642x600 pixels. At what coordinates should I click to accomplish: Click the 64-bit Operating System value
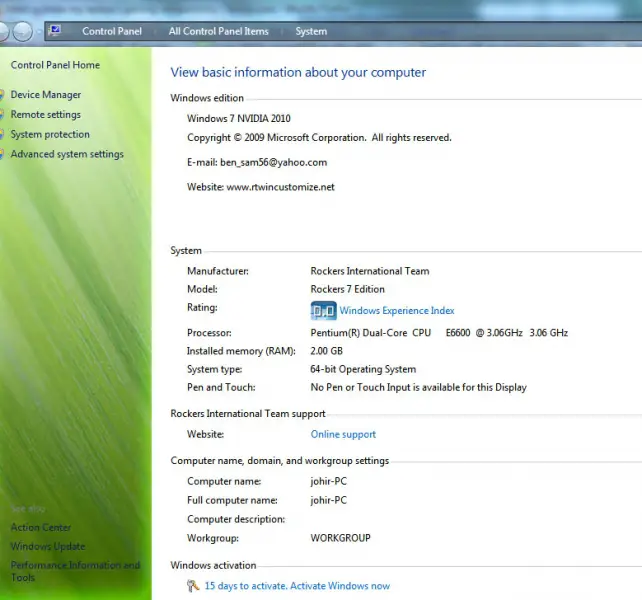click(x=363, y=369)
